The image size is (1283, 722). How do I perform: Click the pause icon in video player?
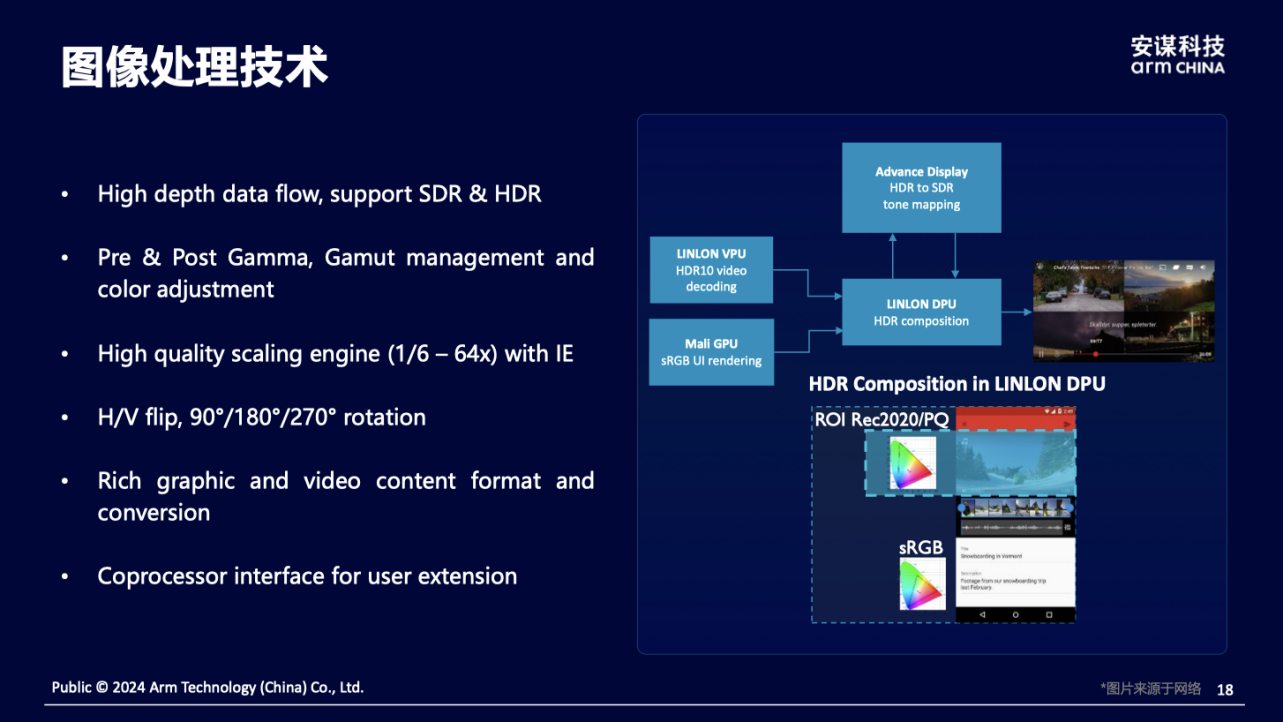tap(1041, 354)
